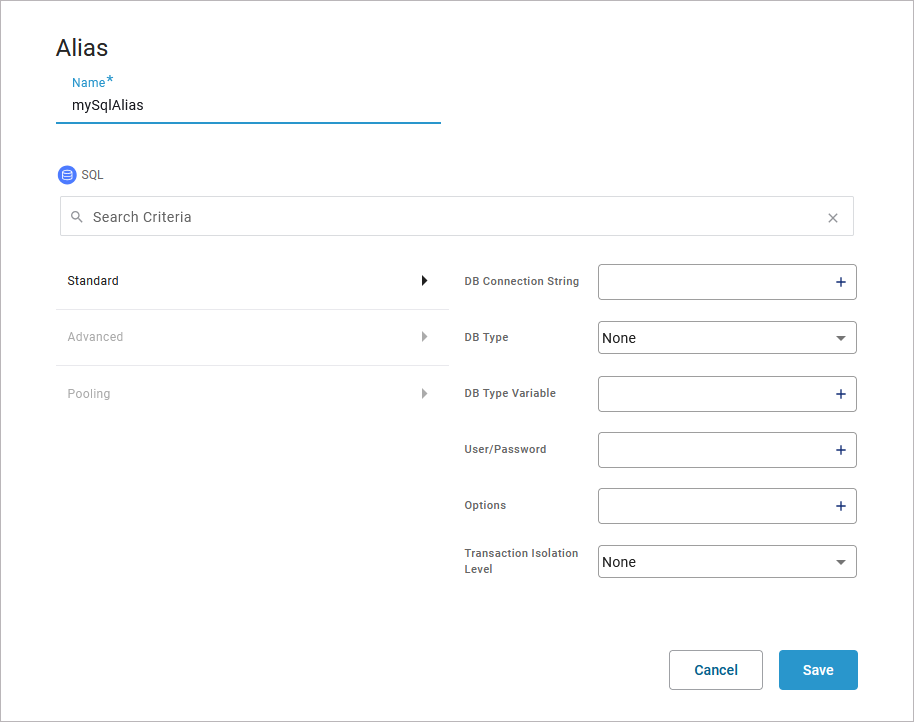Click the search magnifier icon
This screenshot has width=914, height=722.
[x=77, y=217]
